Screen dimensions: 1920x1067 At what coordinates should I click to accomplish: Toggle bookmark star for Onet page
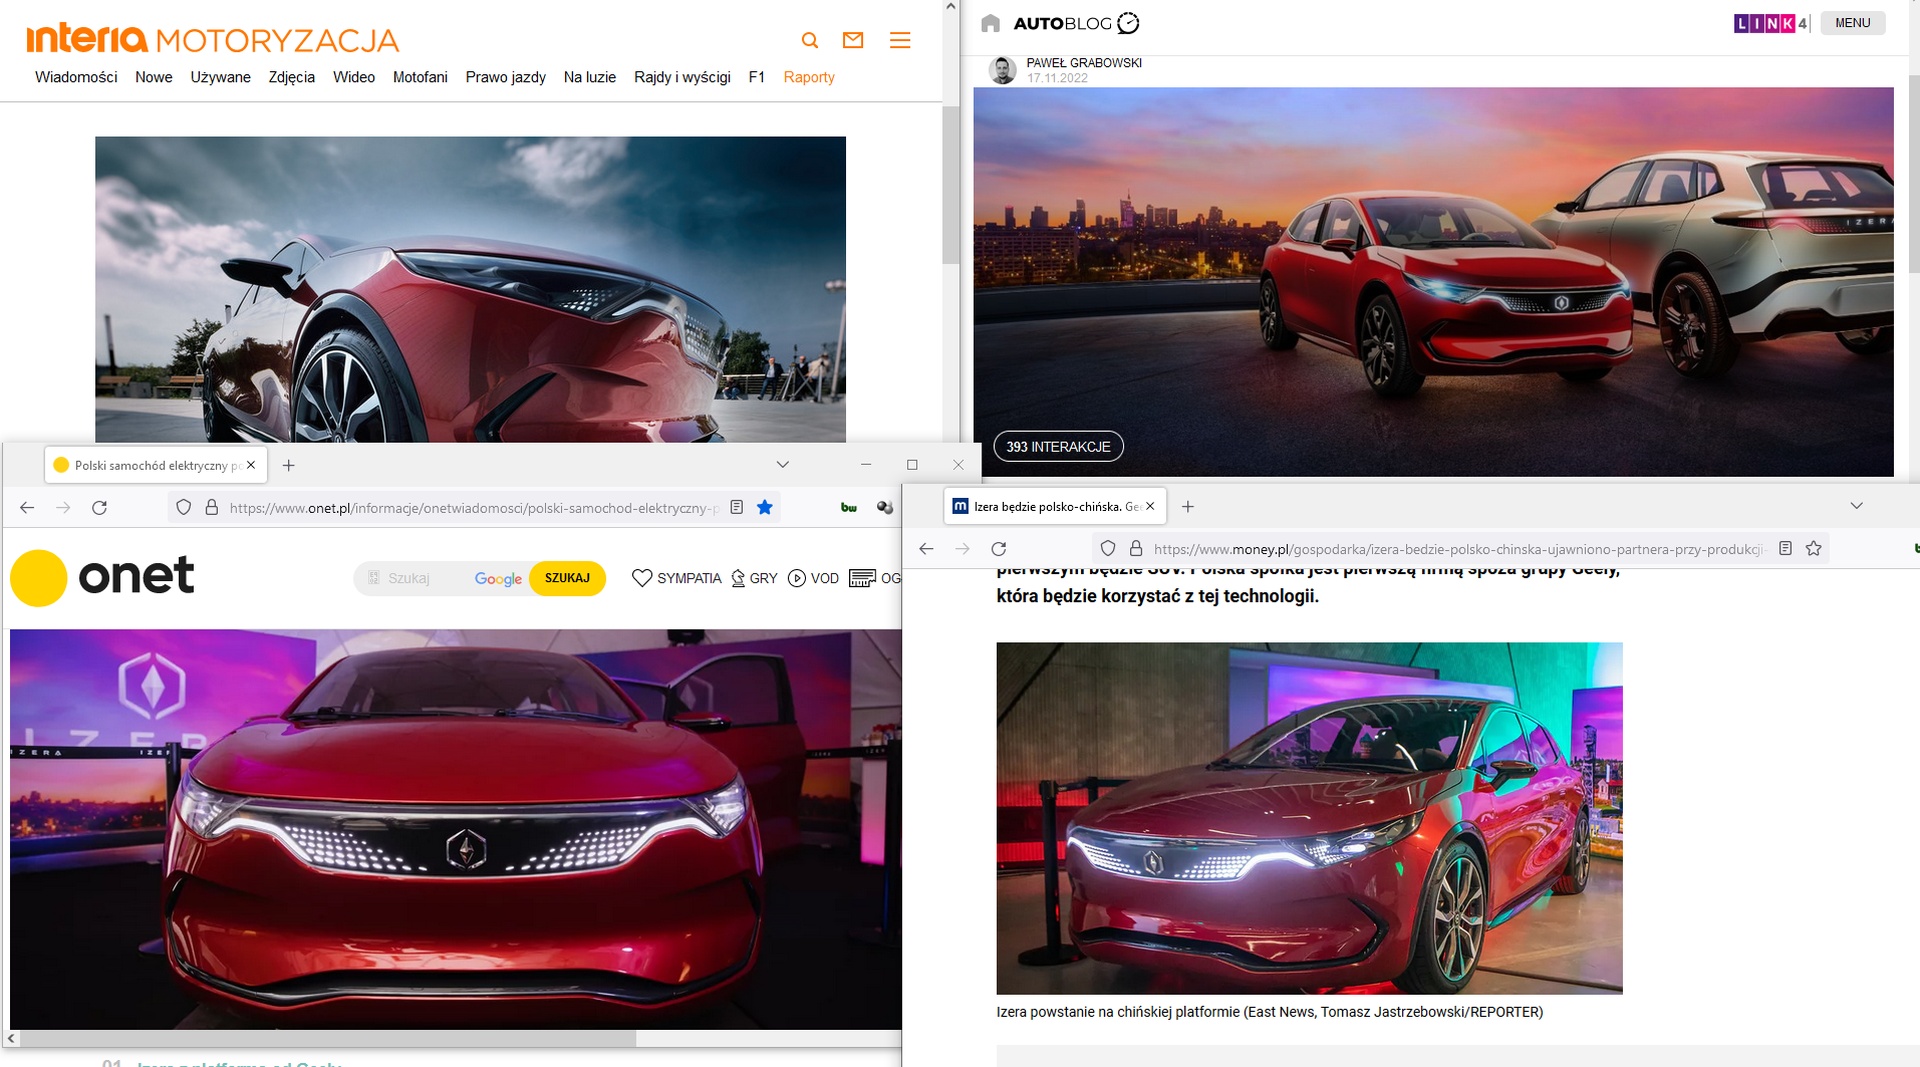765,507
